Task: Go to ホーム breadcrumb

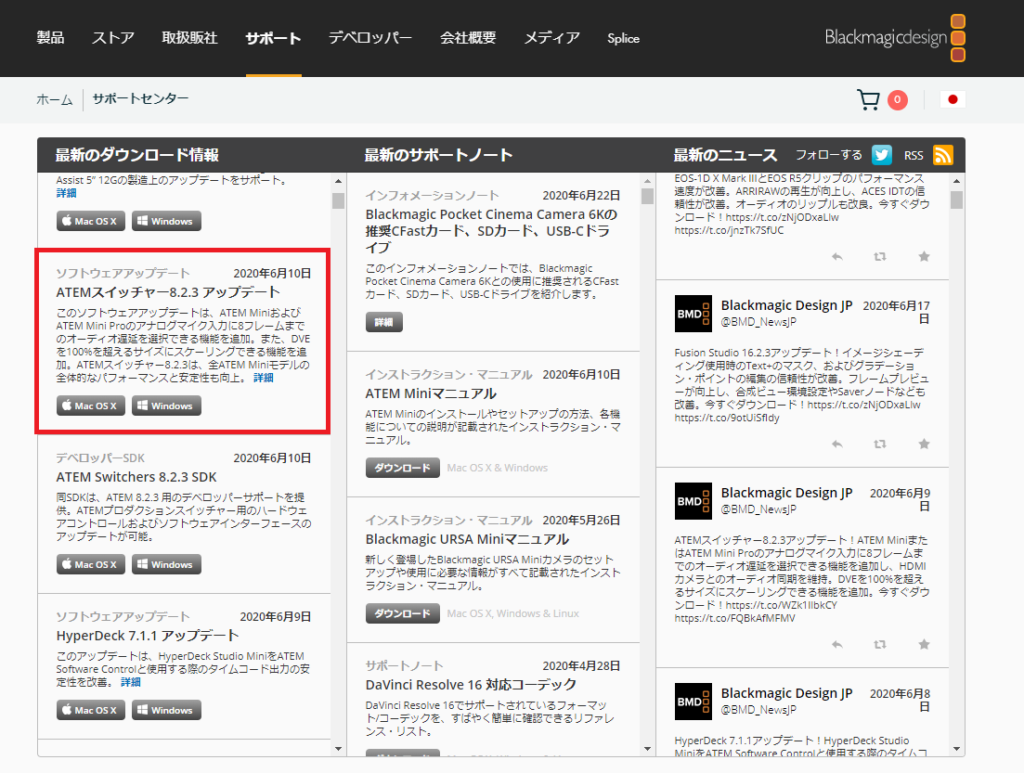Action: [54, 99]
